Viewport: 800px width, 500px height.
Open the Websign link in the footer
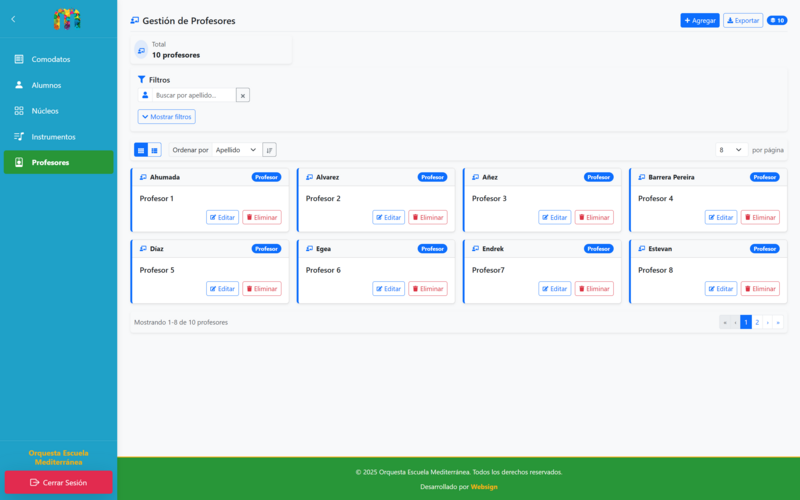point(484,487)
